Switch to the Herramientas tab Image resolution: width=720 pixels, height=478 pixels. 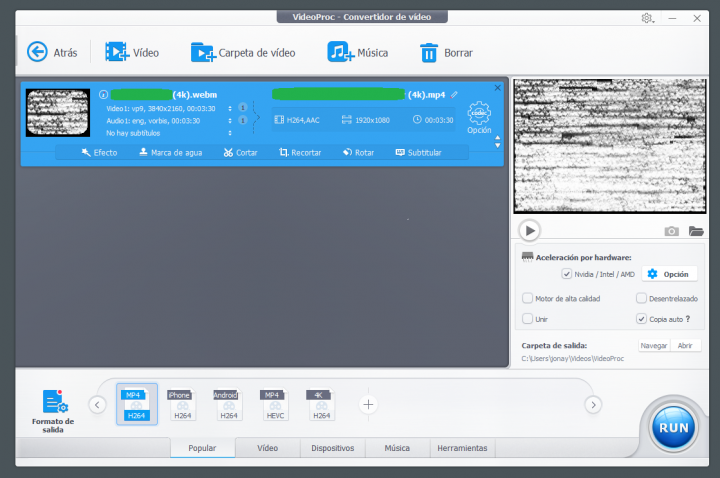pyautogui.click(x=462, y=448)
